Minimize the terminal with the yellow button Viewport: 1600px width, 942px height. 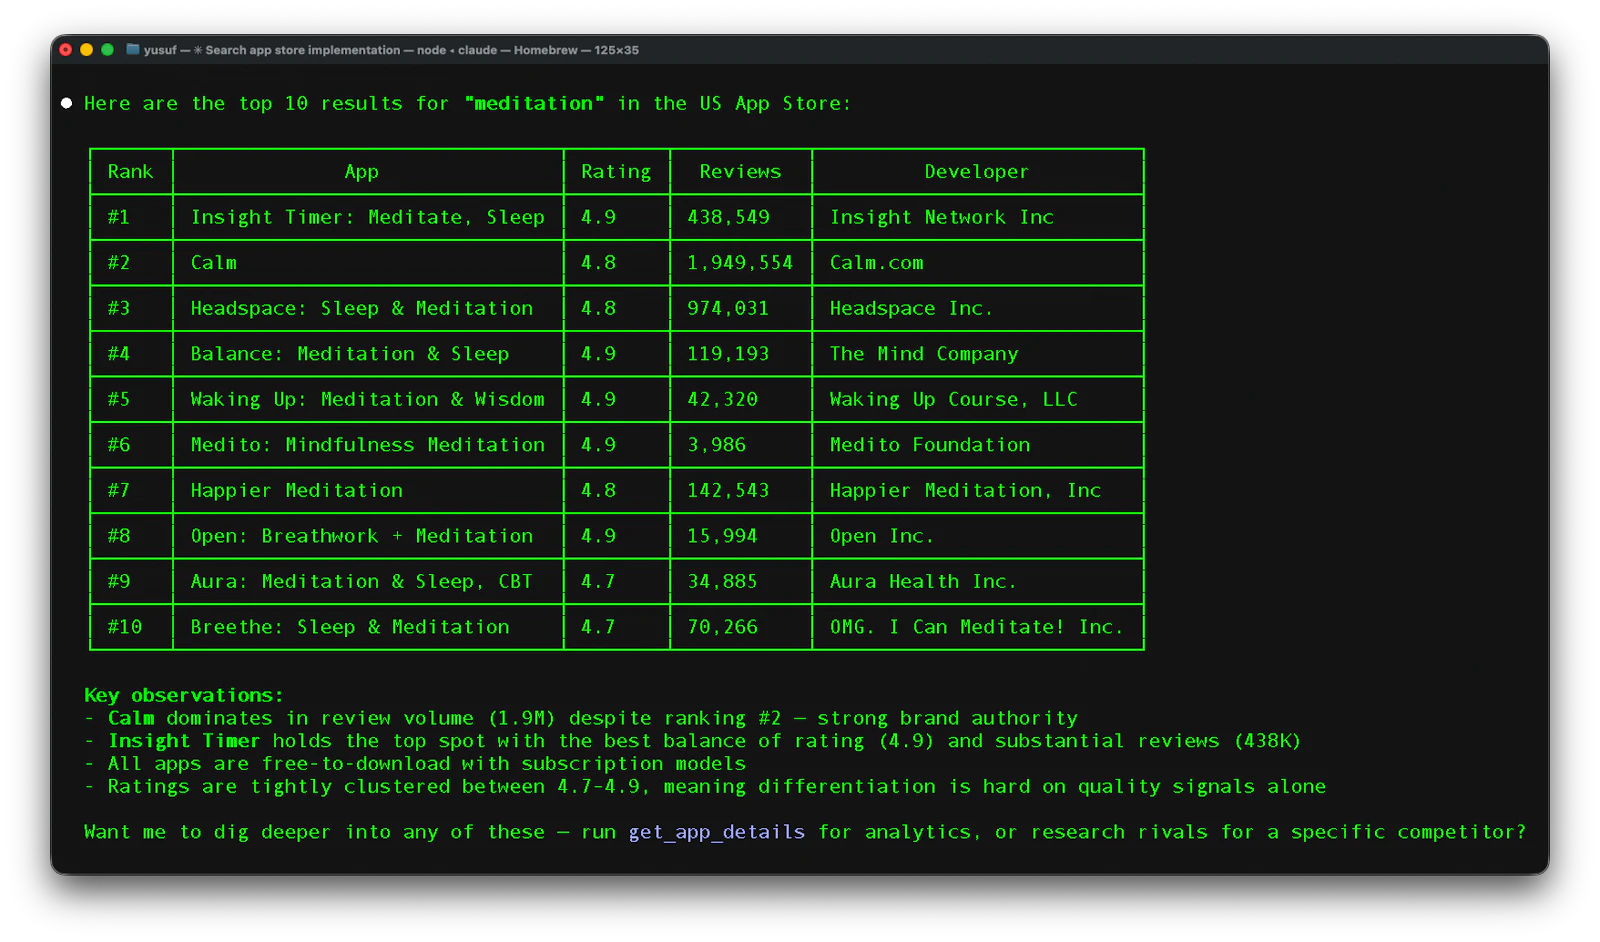[x=86, y=49]
